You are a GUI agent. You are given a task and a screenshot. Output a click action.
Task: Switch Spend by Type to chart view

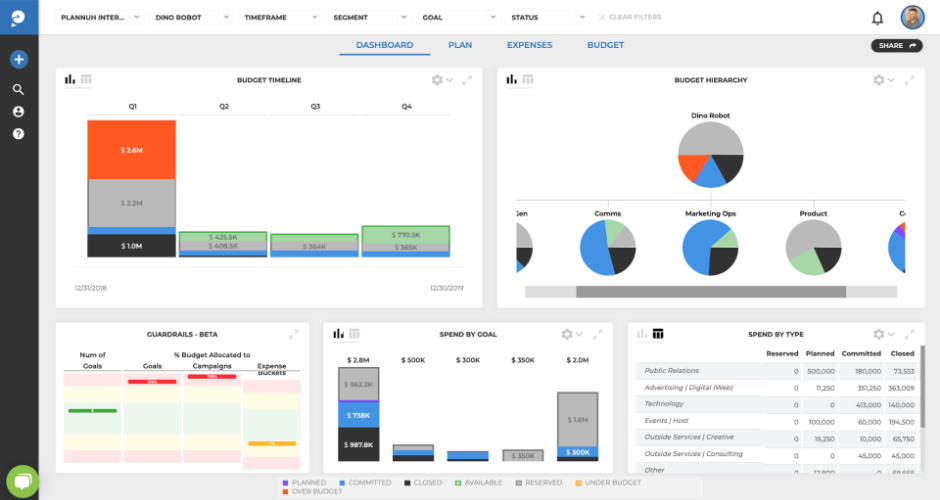click(x=642, y=334)
